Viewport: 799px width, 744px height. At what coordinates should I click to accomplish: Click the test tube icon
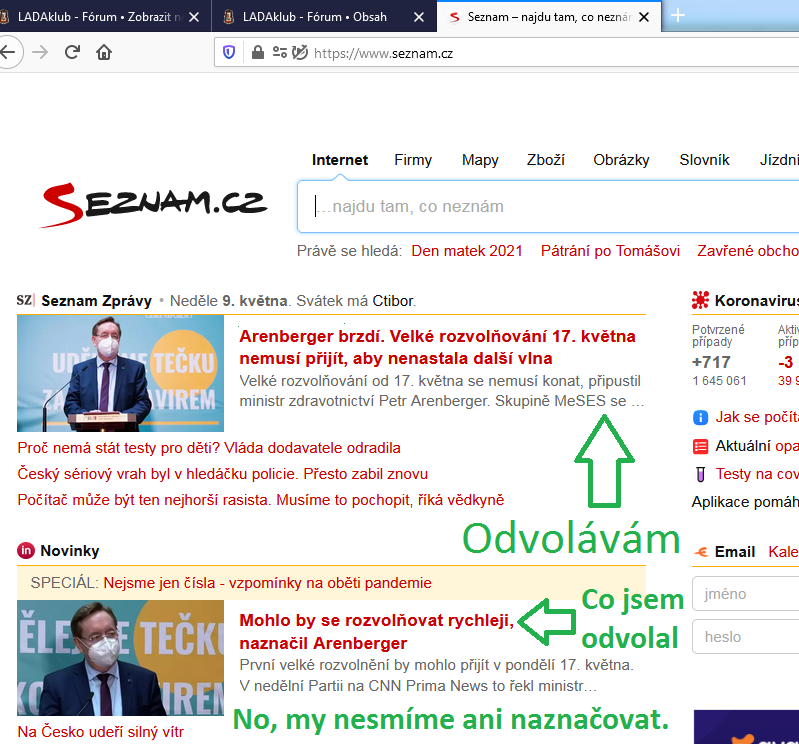(701, 474)
